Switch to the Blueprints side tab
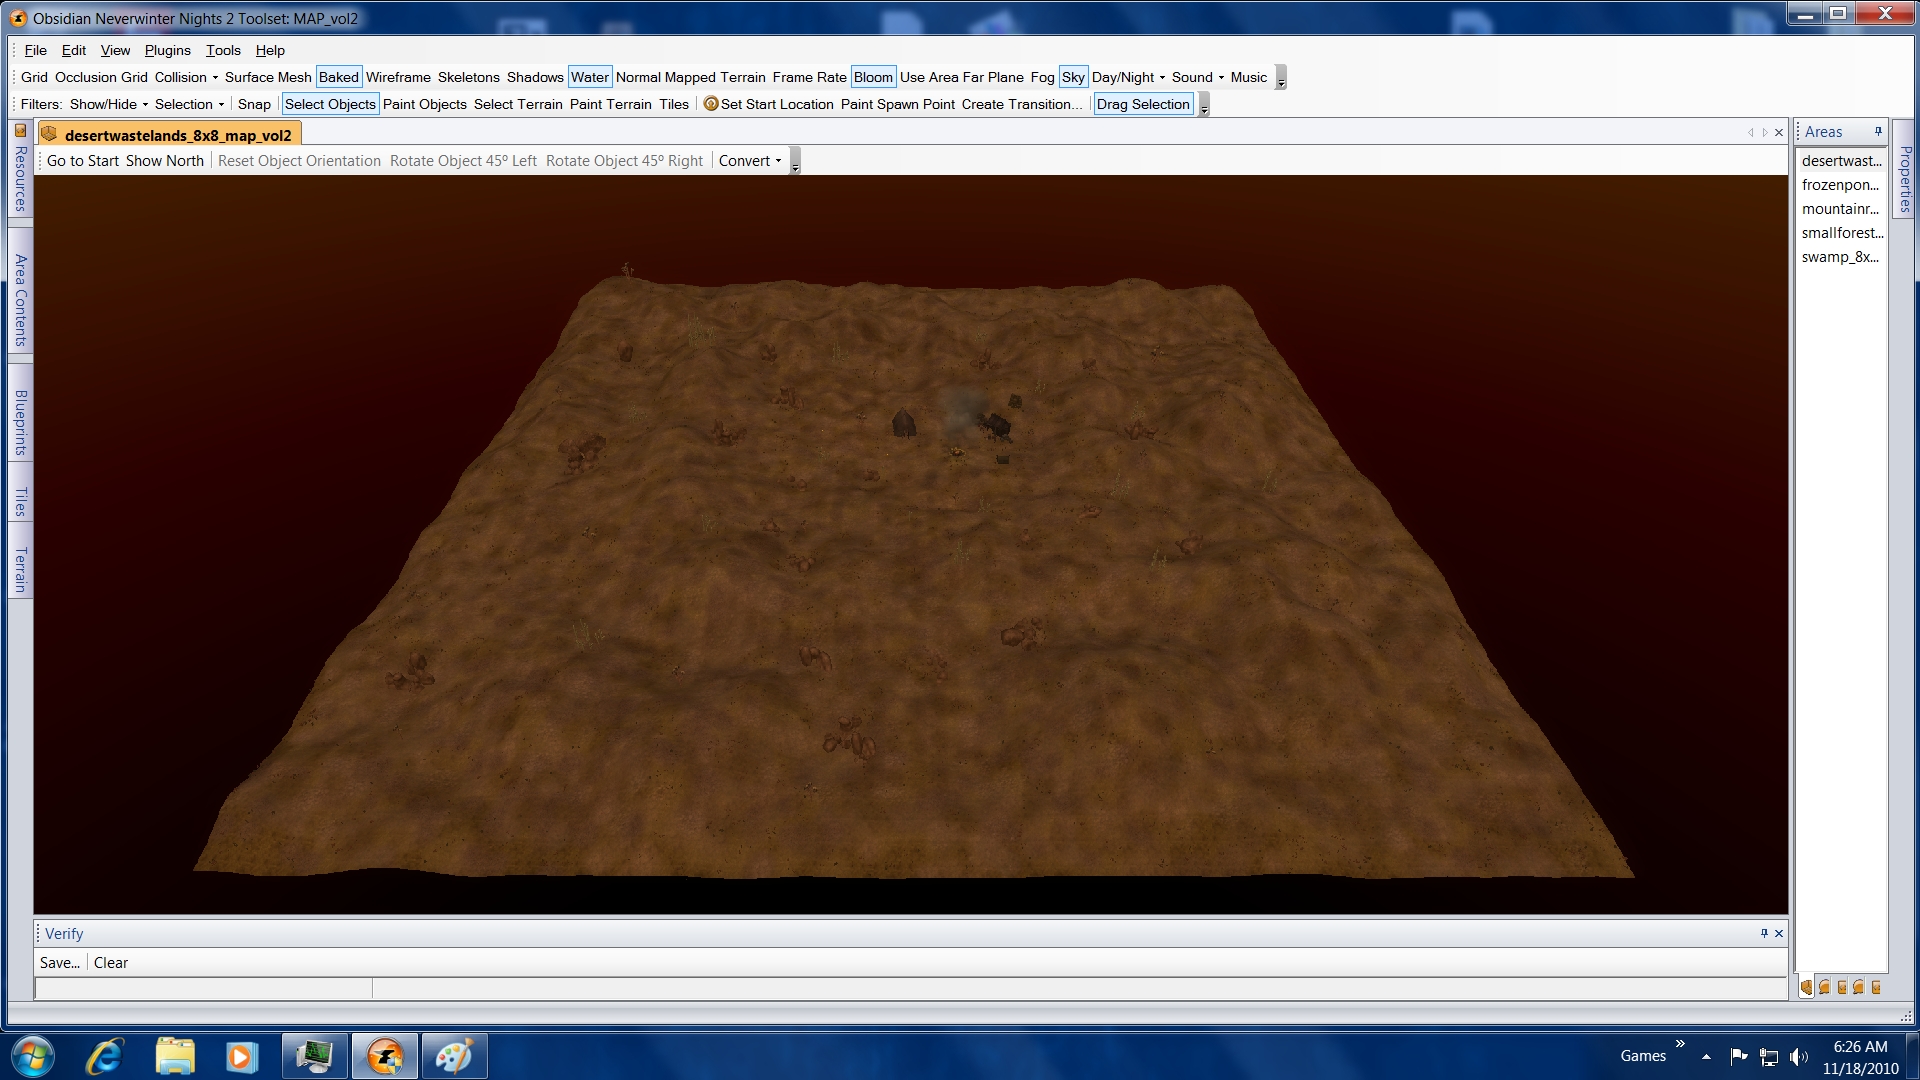The image size is (1920, 1080). tap(20, 422)
